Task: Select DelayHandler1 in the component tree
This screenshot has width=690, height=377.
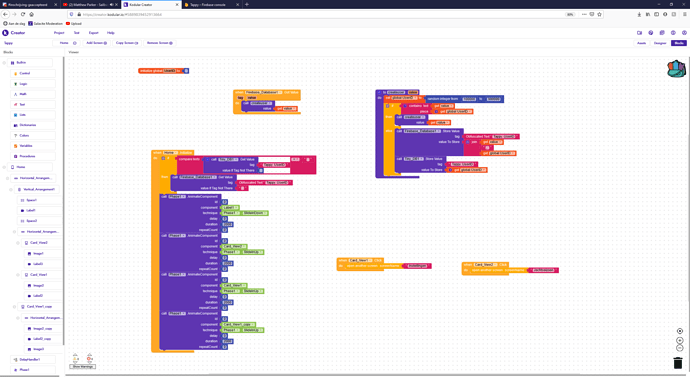Action: coord(33,360)
